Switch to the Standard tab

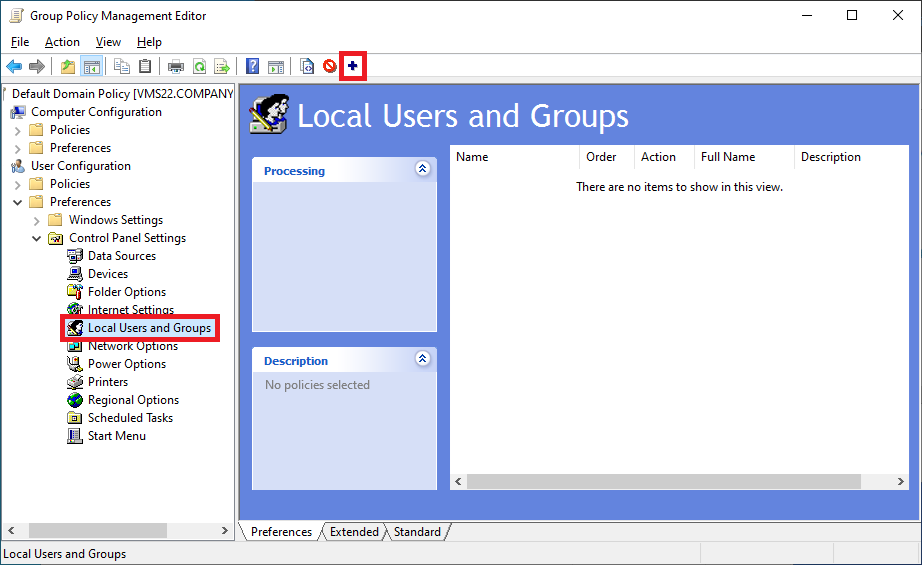(x=417, y=531)
